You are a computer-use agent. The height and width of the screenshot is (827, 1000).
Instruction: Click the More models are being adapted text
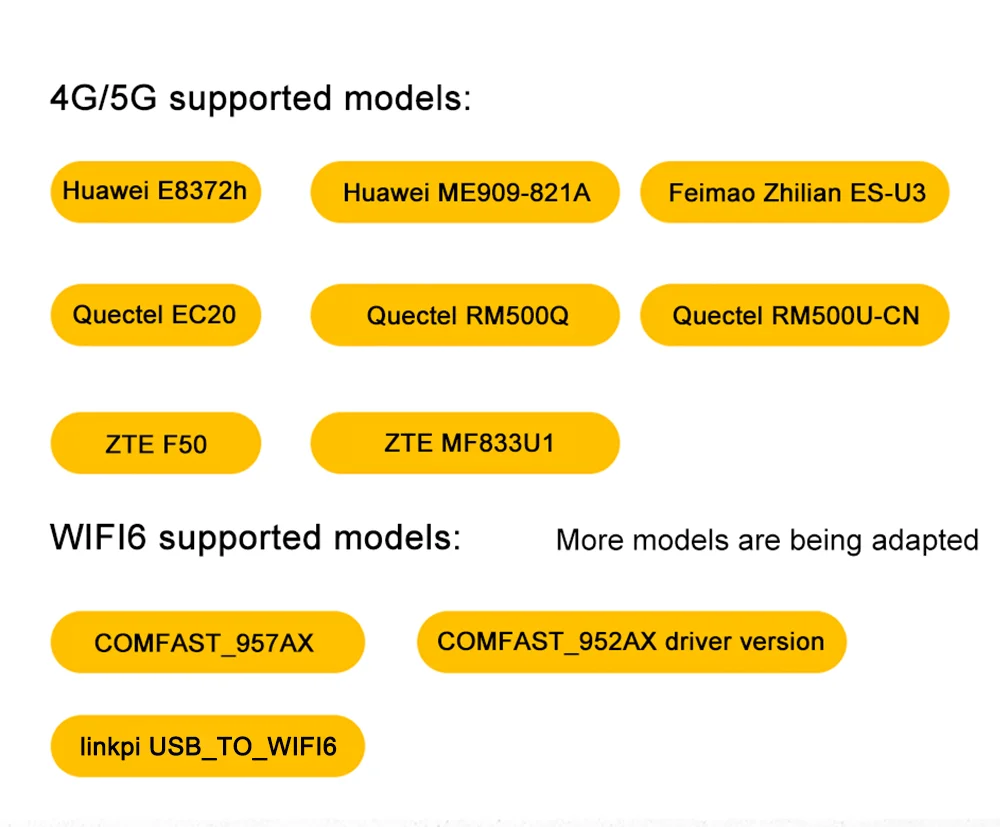(767, 540)
